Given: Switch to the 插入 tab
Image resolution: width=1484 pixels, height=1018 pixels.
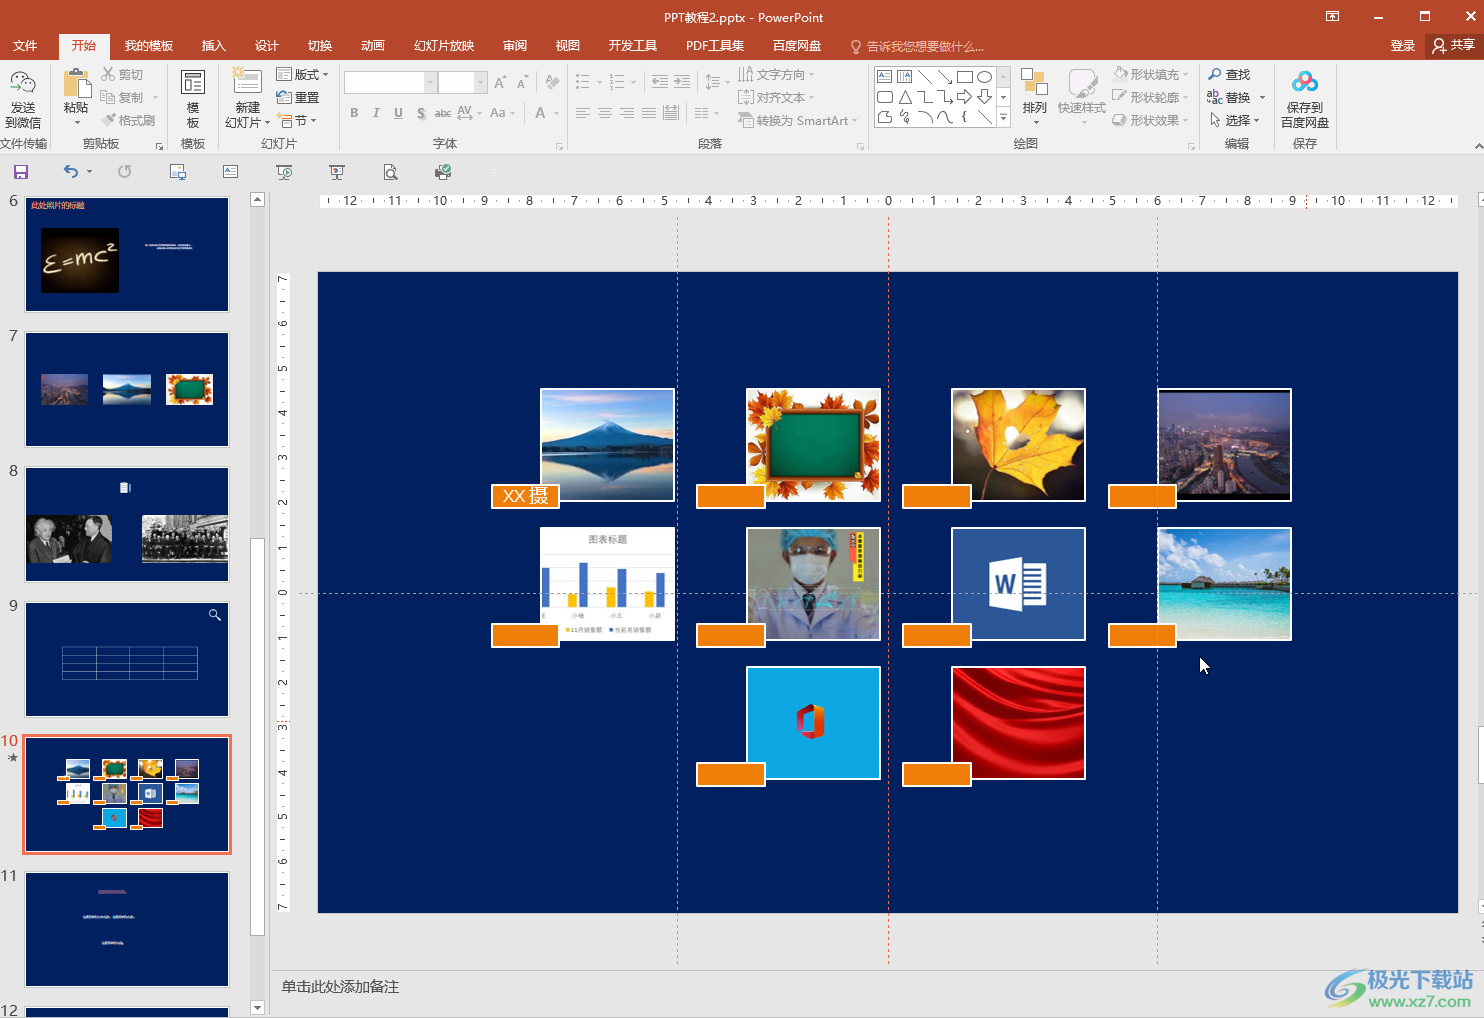Looking at the screenshot, I should (214, 46).
